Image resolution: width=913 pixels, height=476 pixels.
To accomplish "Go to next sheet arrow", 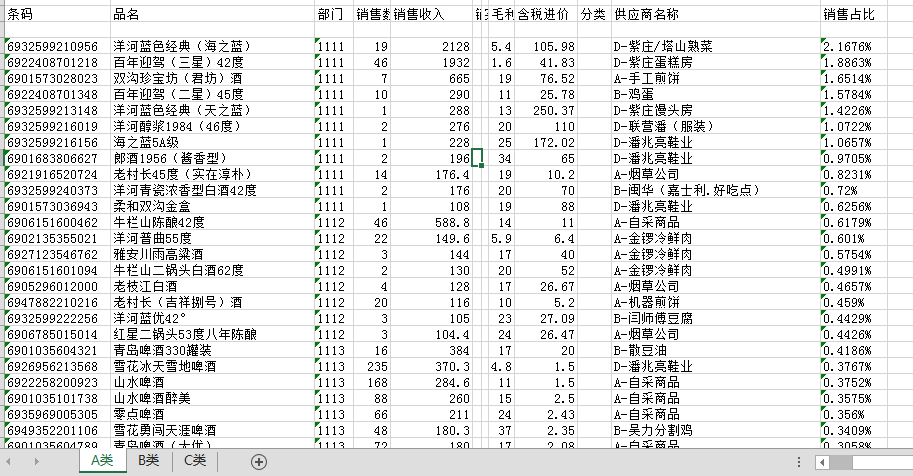I will click(x=36, y=461).
